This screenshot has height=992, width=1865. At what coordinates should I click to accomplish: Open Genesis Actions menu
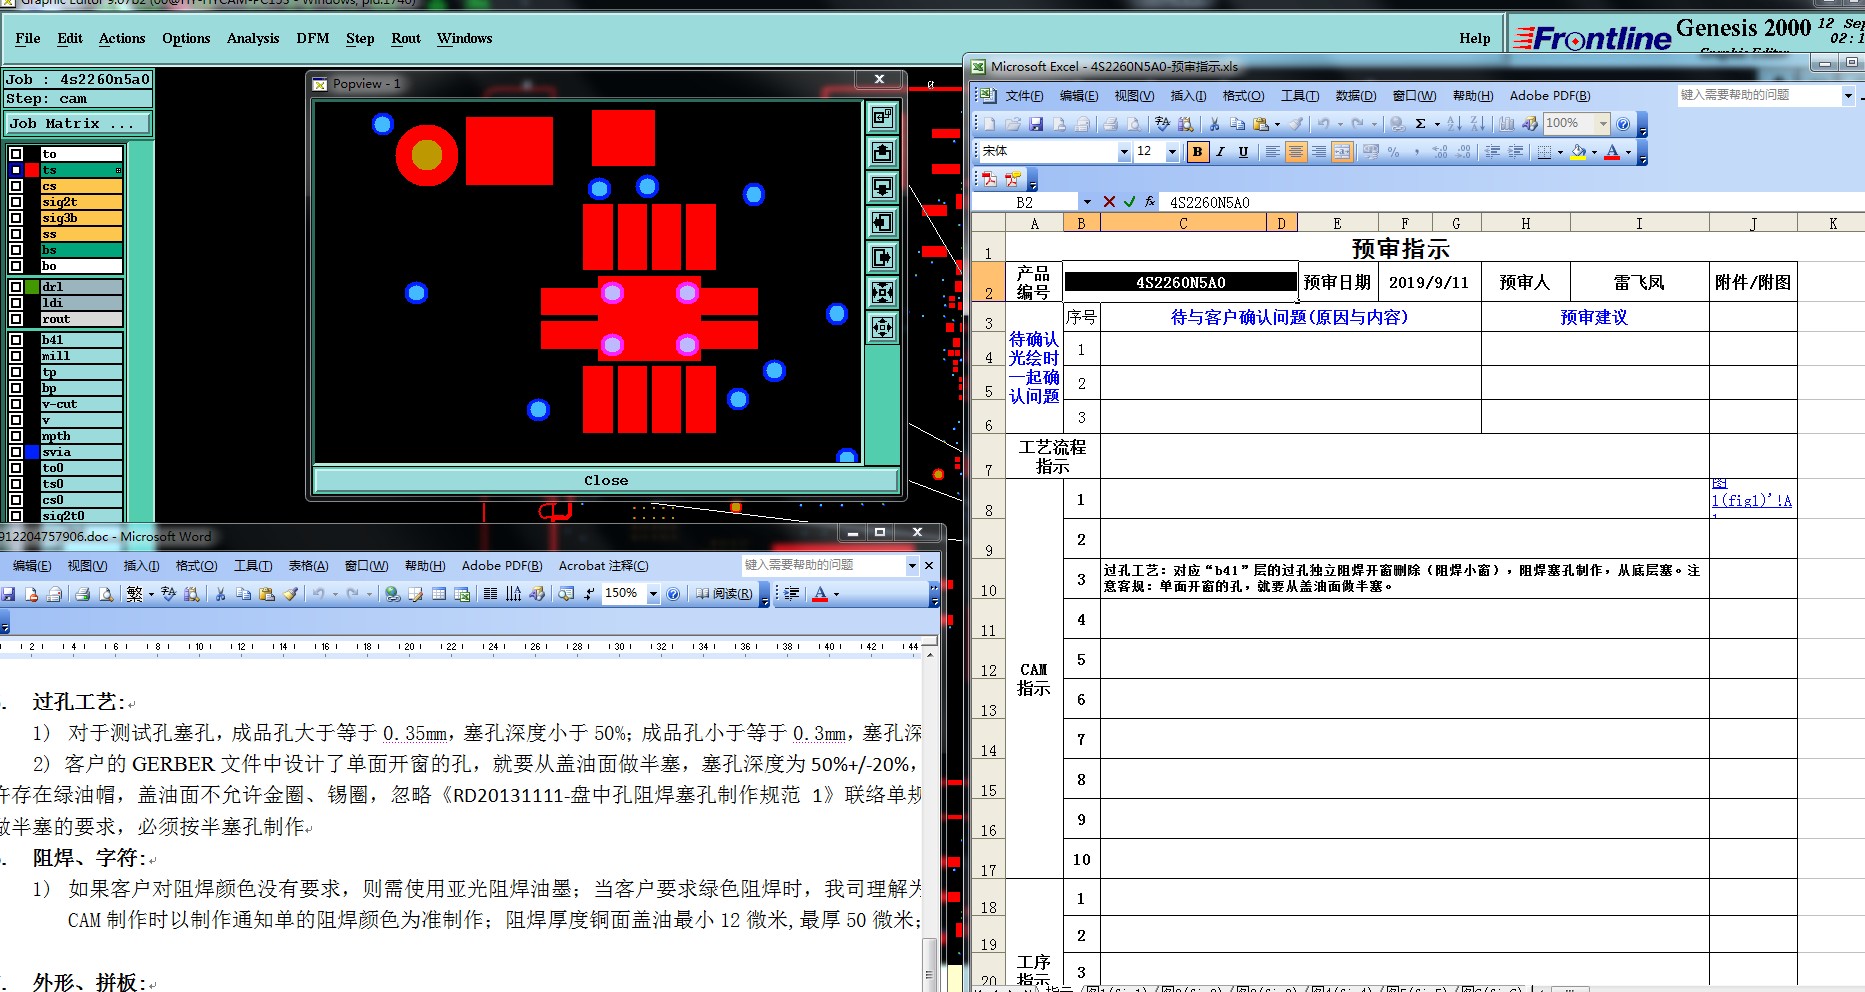coord(122,38)
